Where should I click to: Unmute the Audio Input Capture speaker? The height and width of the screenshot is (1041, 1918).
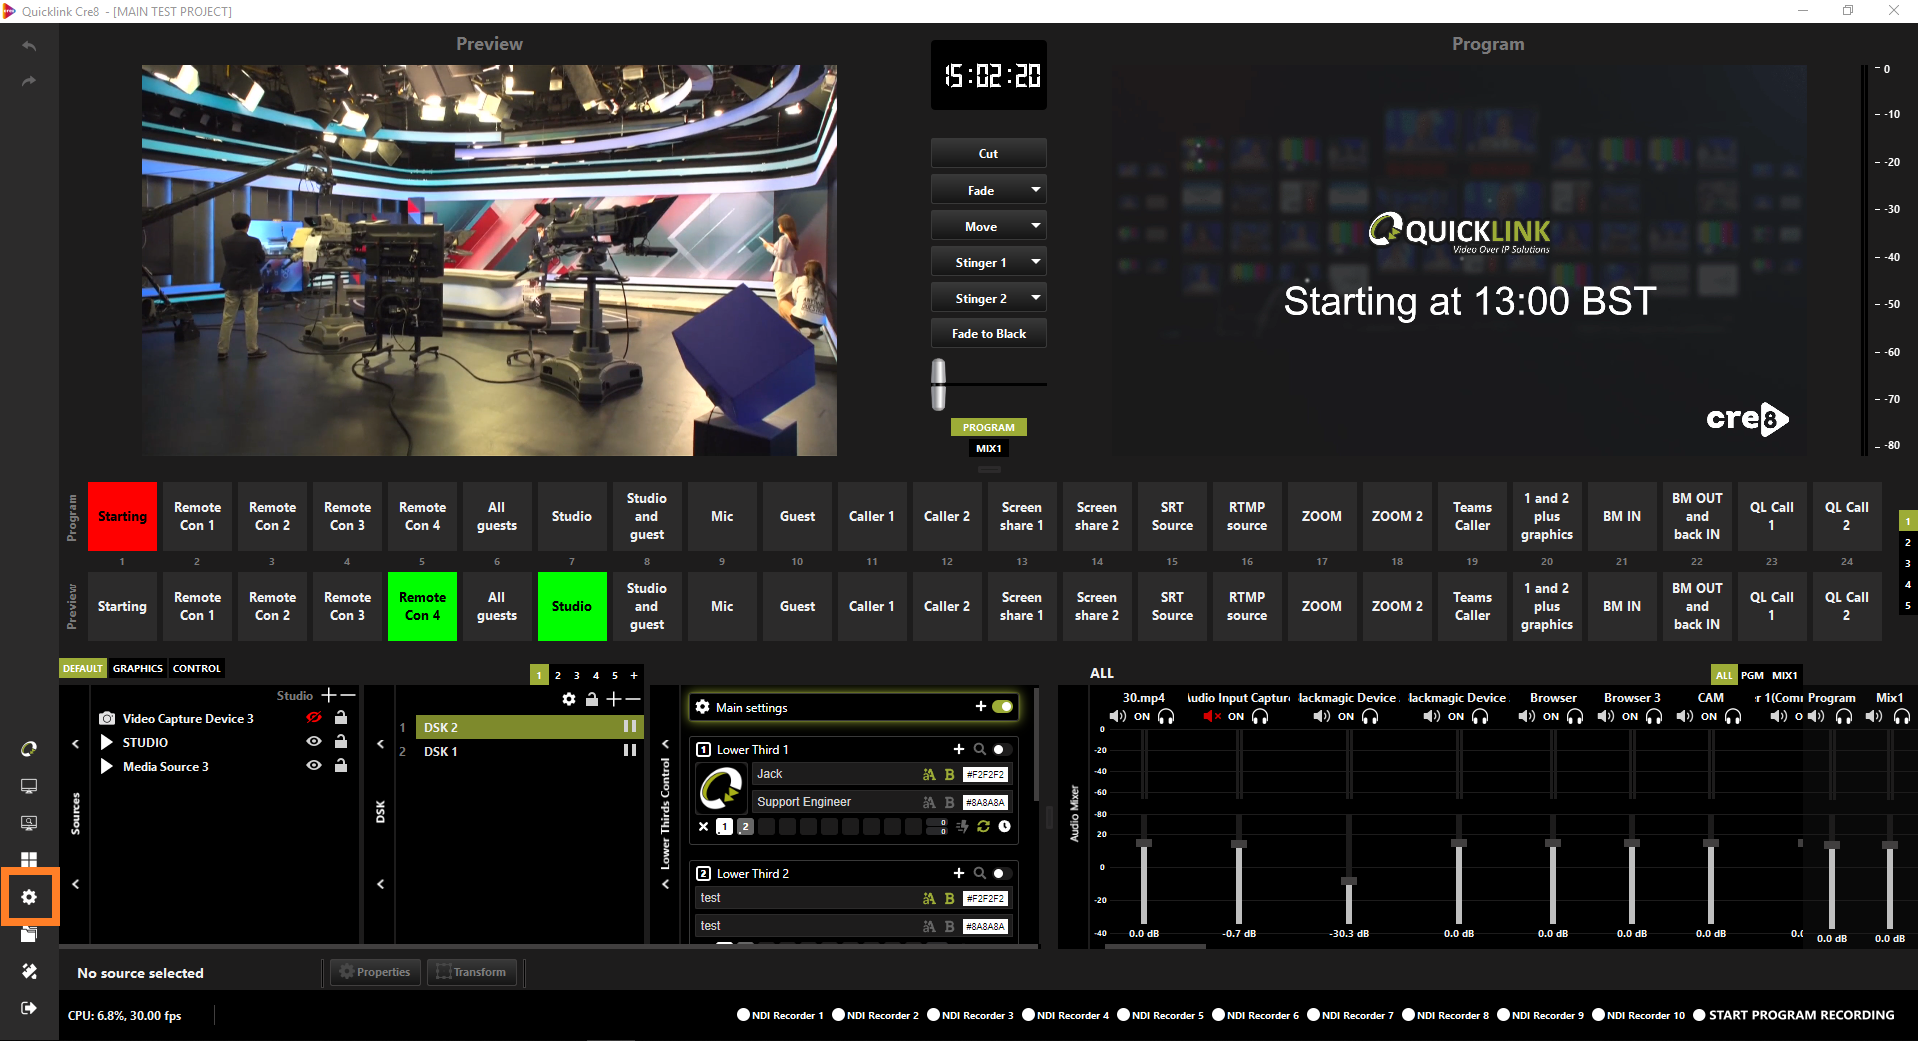click(1211, 716)
